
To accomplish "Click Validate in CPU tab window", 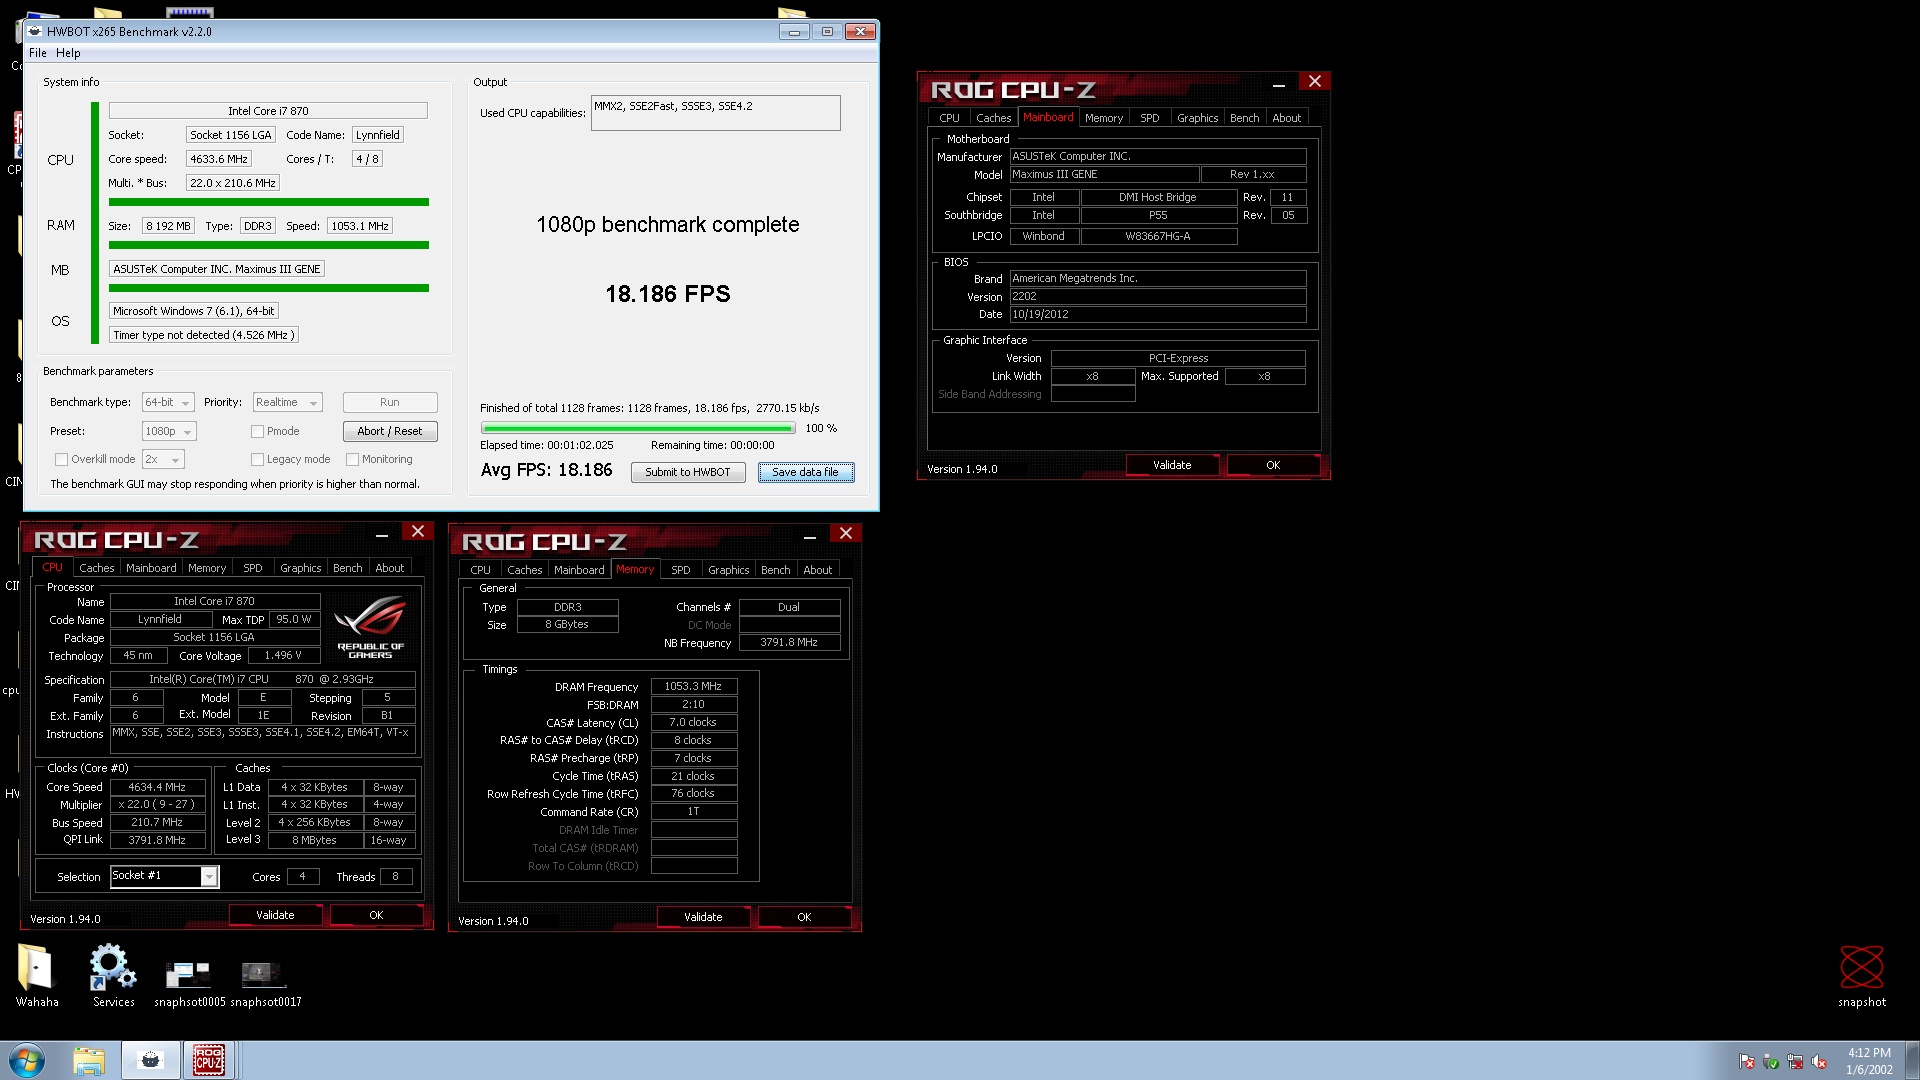I will click(275, 915).
